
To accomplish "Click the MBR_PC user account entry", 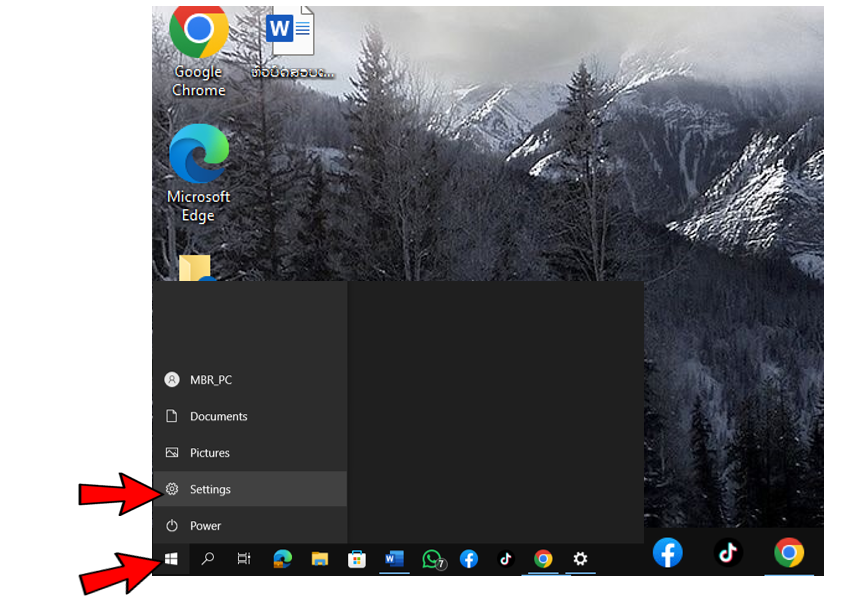I will click(210, 380).
